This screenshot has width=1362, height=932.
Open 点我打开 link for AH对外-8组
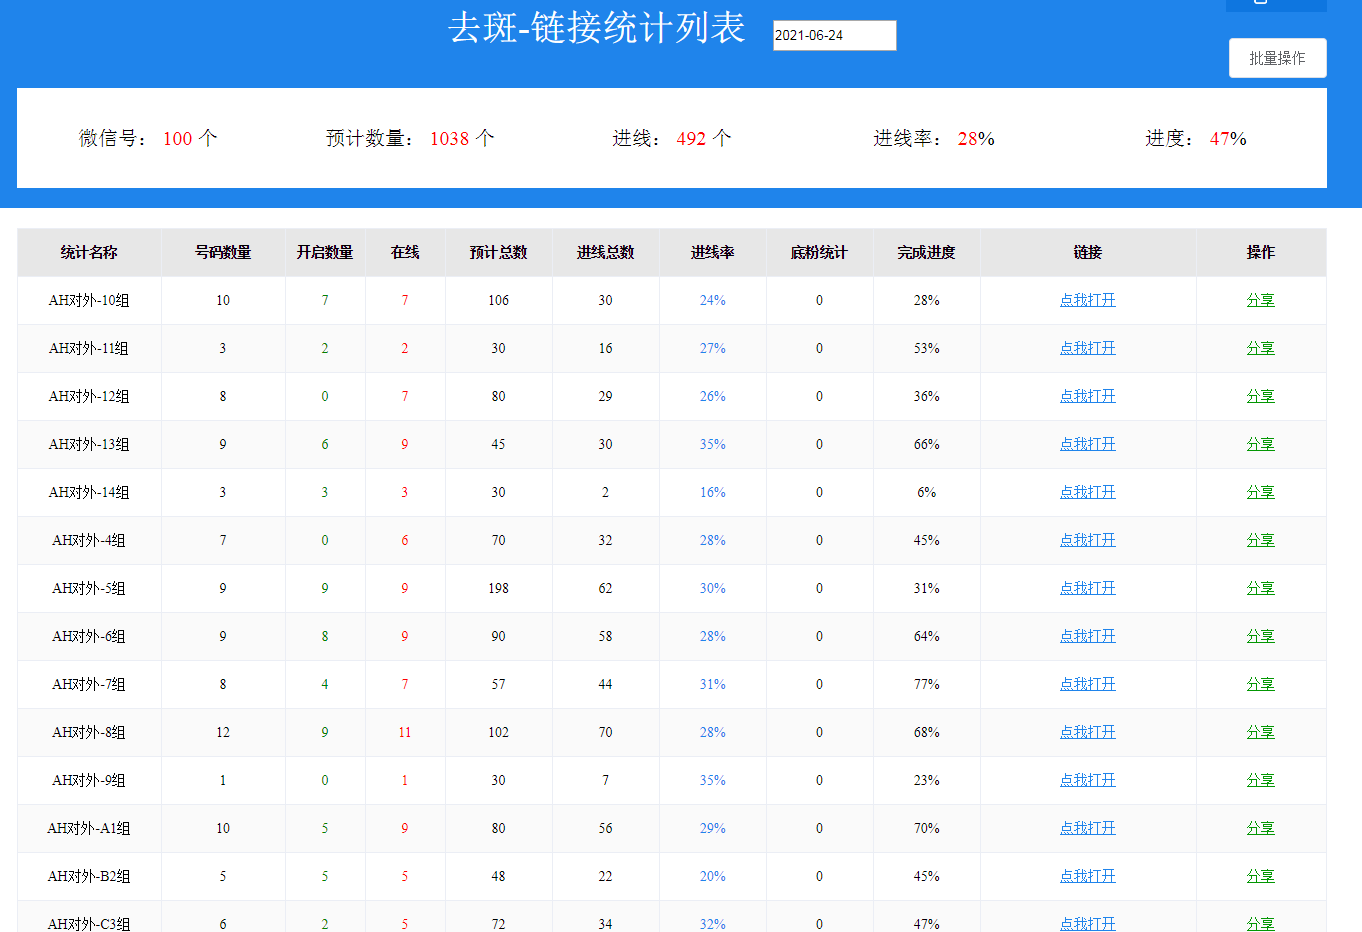[x=1087, y=732]
